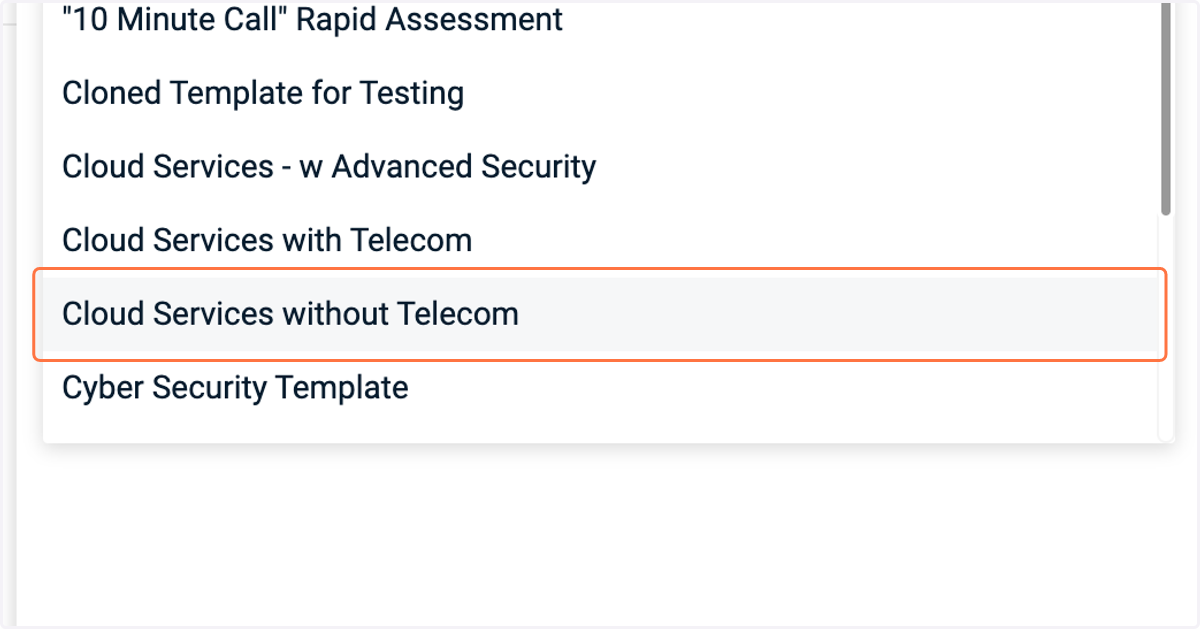Select Cyber Security Template option
1200x629 pixels.
pos(600,387)
